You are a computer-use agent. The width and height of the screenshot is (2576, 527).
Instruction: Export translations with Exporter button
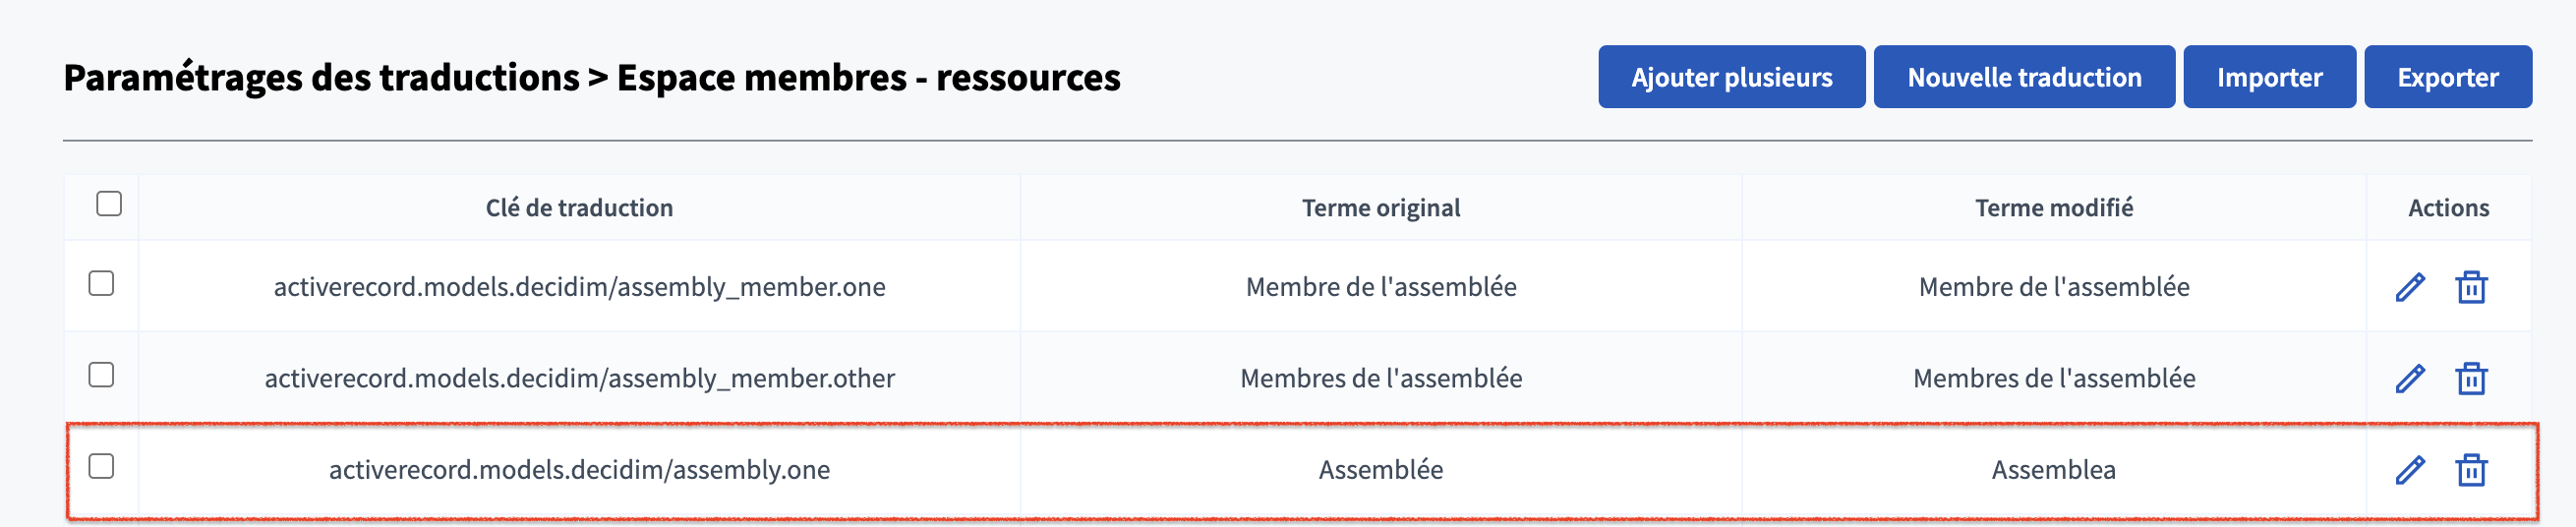coord(2447,77)
